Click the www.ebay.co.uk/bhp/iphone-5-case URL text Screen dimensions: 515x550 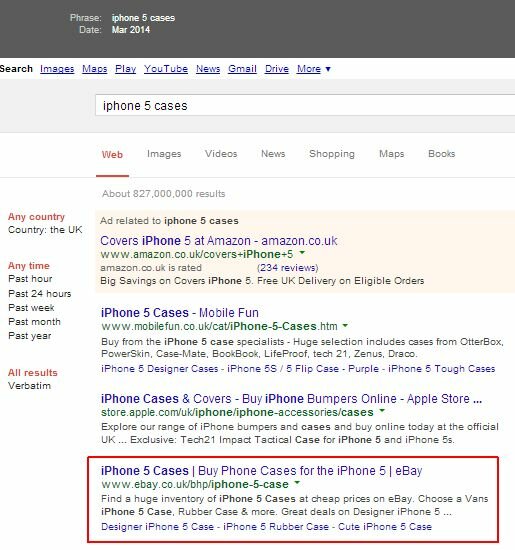click(195, 484)
